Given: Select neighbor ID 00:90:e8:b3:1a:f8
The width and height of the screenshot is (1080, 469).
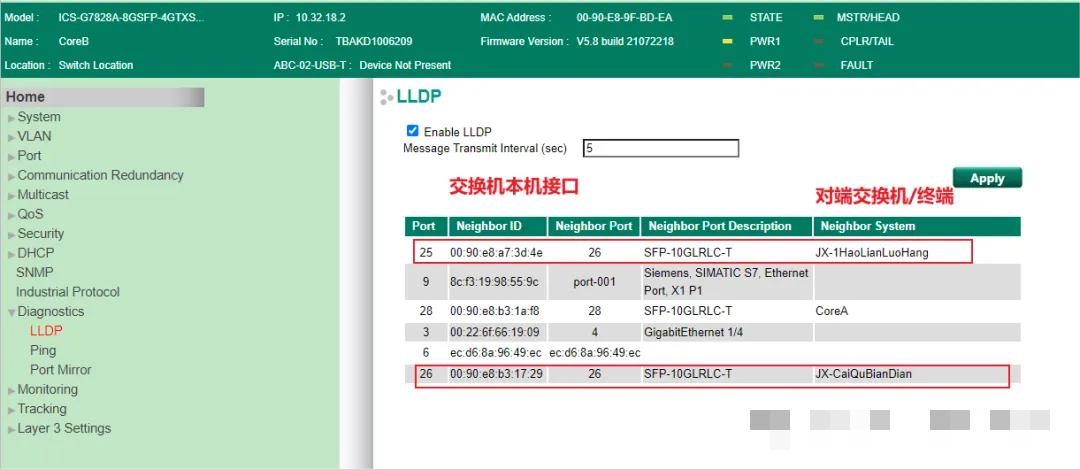Looking at the screenshot, I should point(495,311).
